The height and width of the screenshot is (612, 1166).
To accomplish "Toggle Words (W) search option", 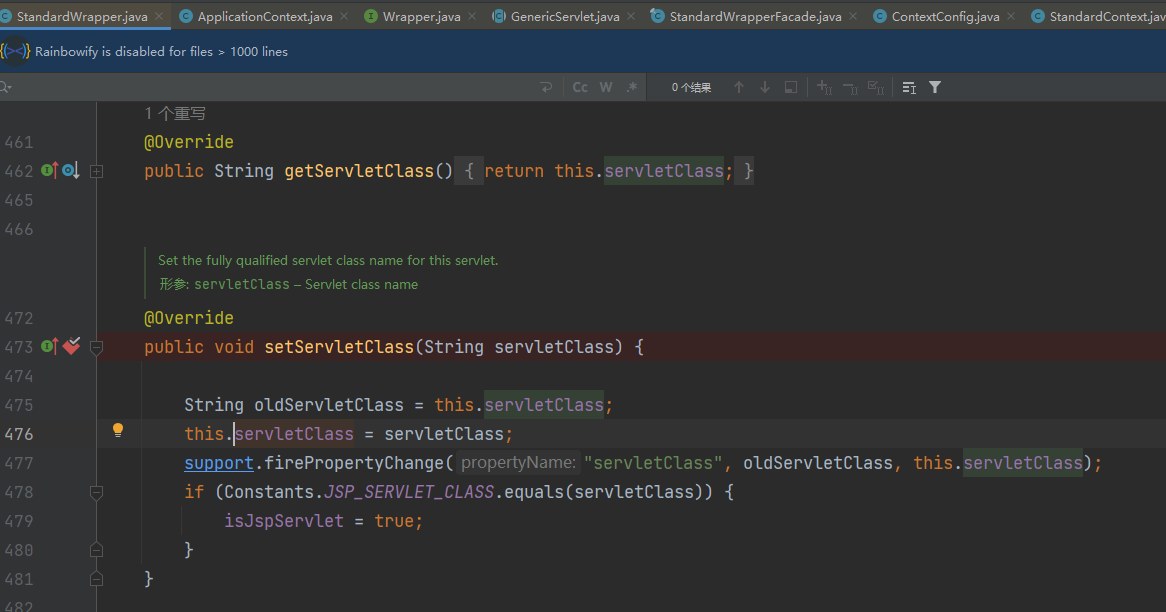I will click(x=606, y=88).
